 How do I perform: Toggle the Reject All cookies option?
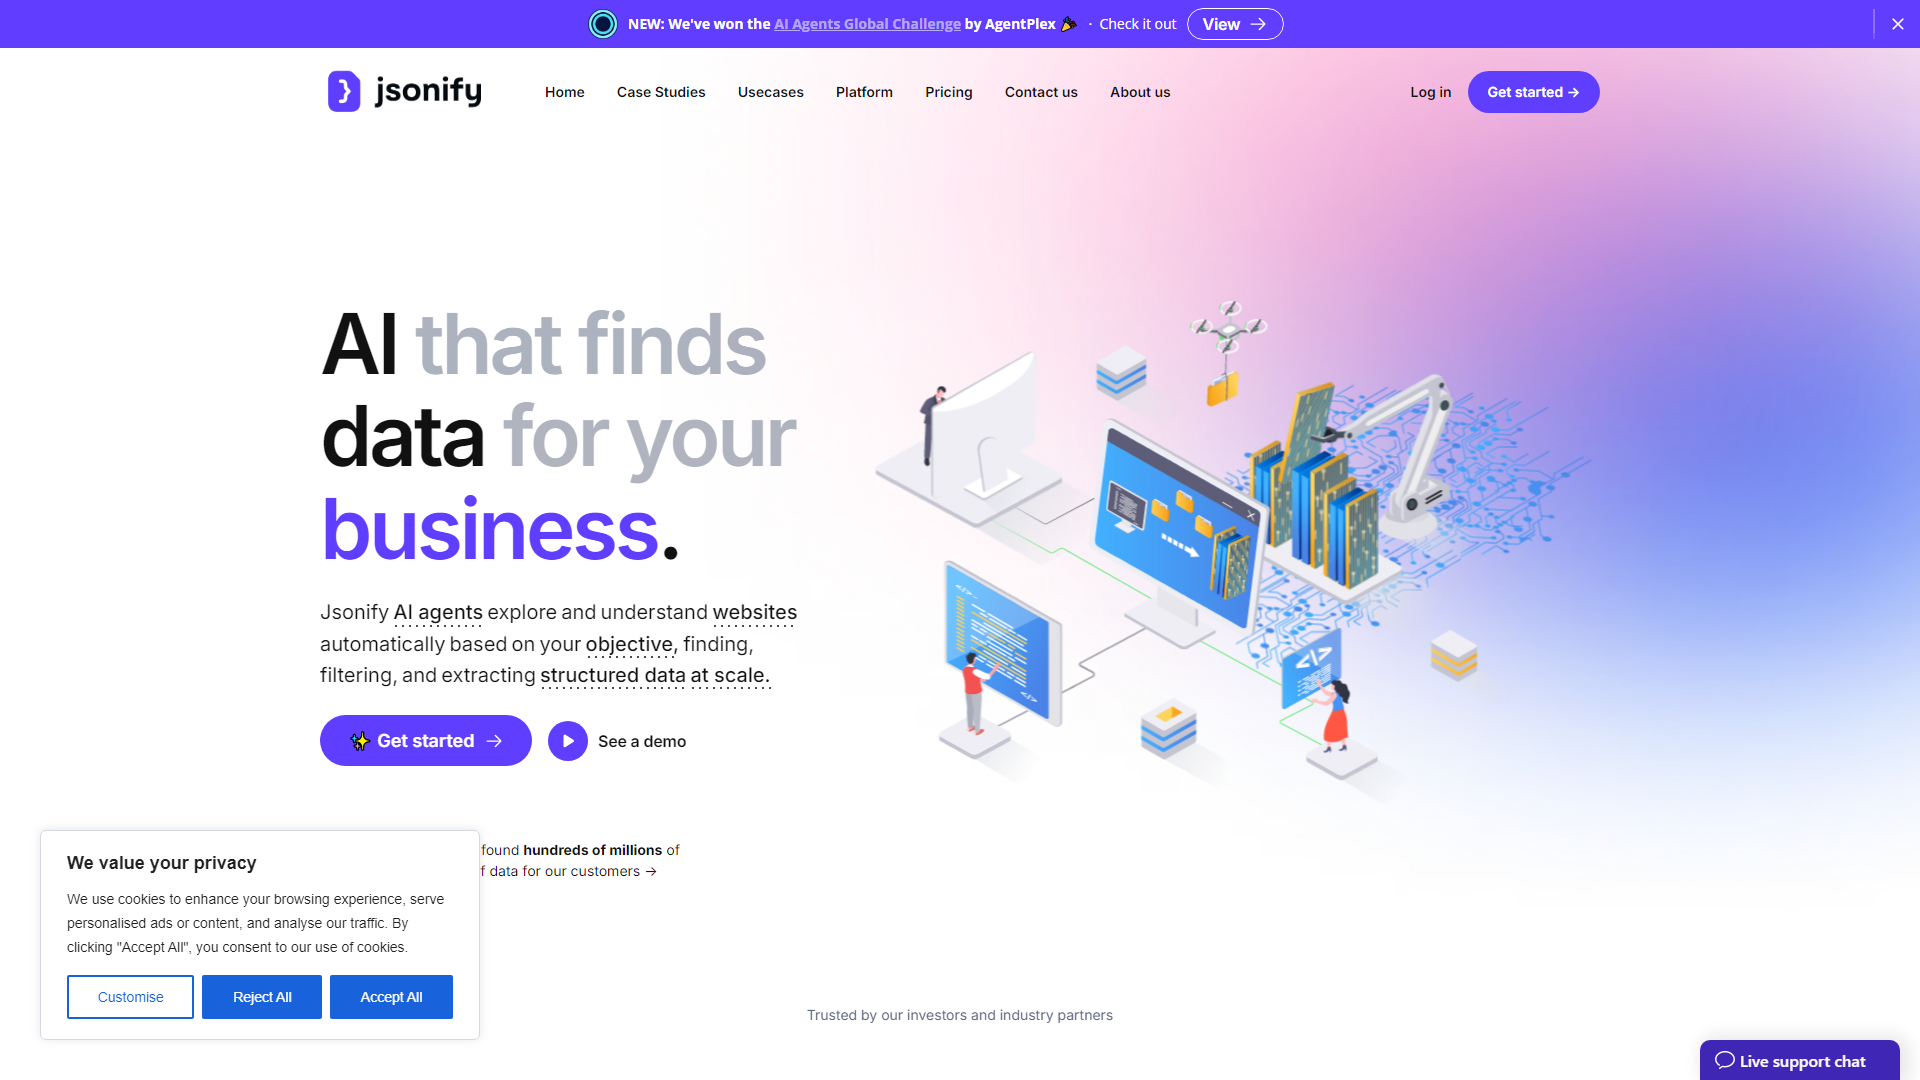261,997
